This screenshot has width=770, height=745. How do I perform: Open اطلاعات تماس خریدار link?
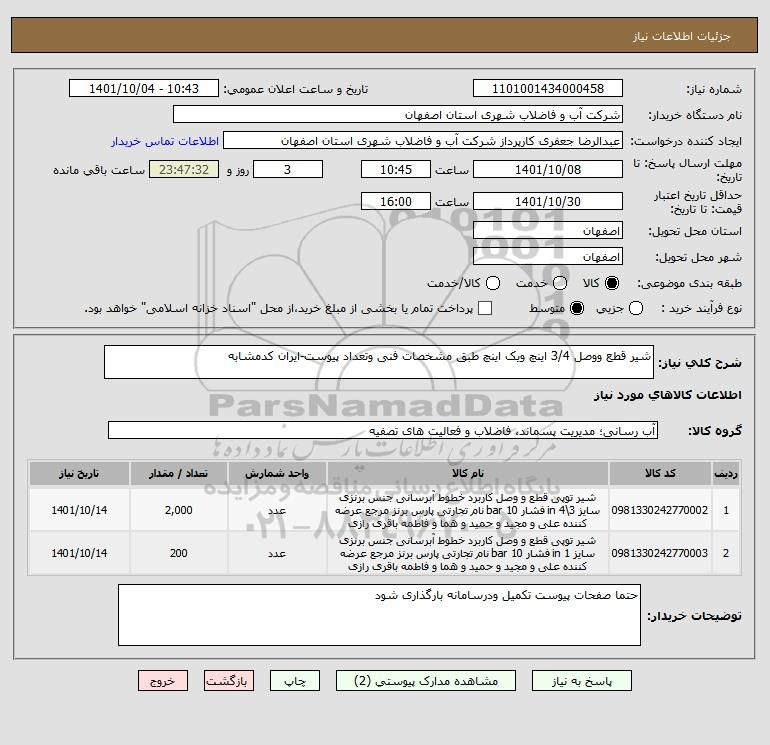tap(165, 141)
